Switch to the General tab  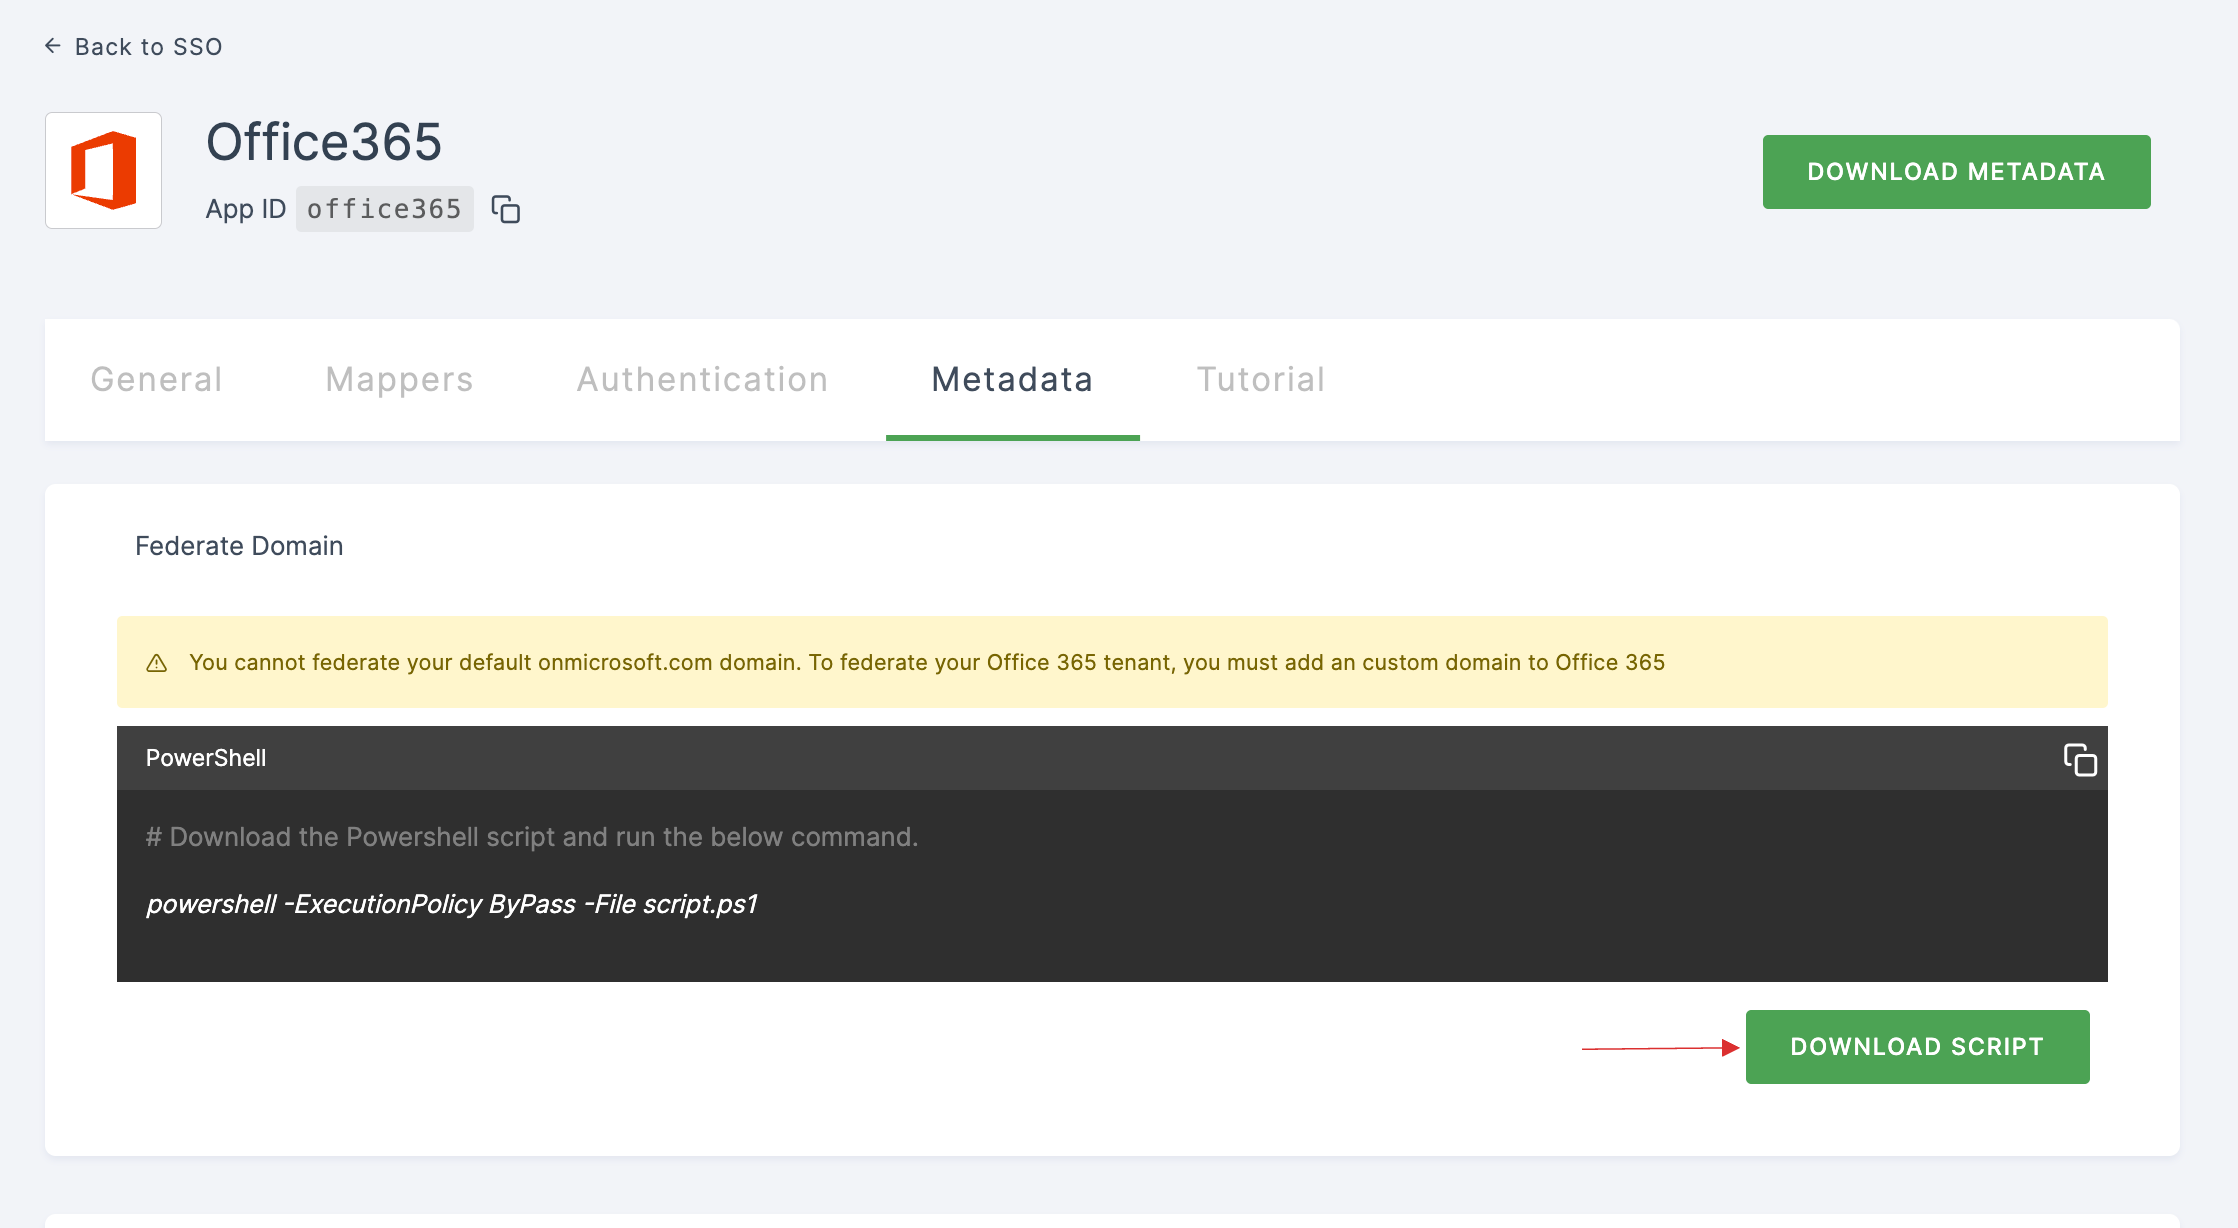point(156,380)
